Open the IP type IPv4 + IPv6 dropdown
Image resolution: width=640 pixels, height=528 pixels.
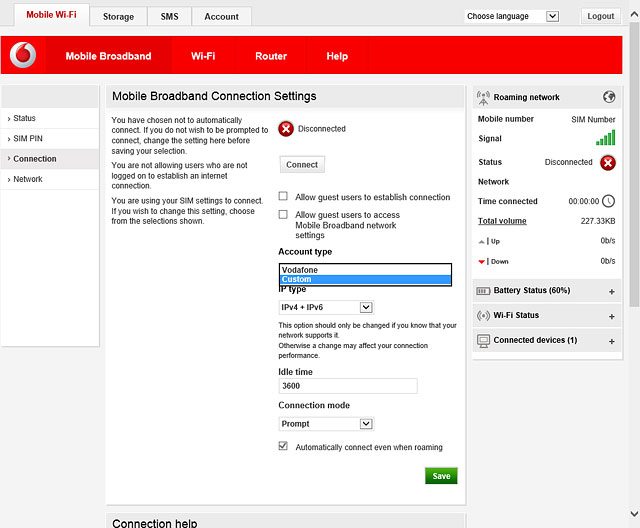click(326, 307)
